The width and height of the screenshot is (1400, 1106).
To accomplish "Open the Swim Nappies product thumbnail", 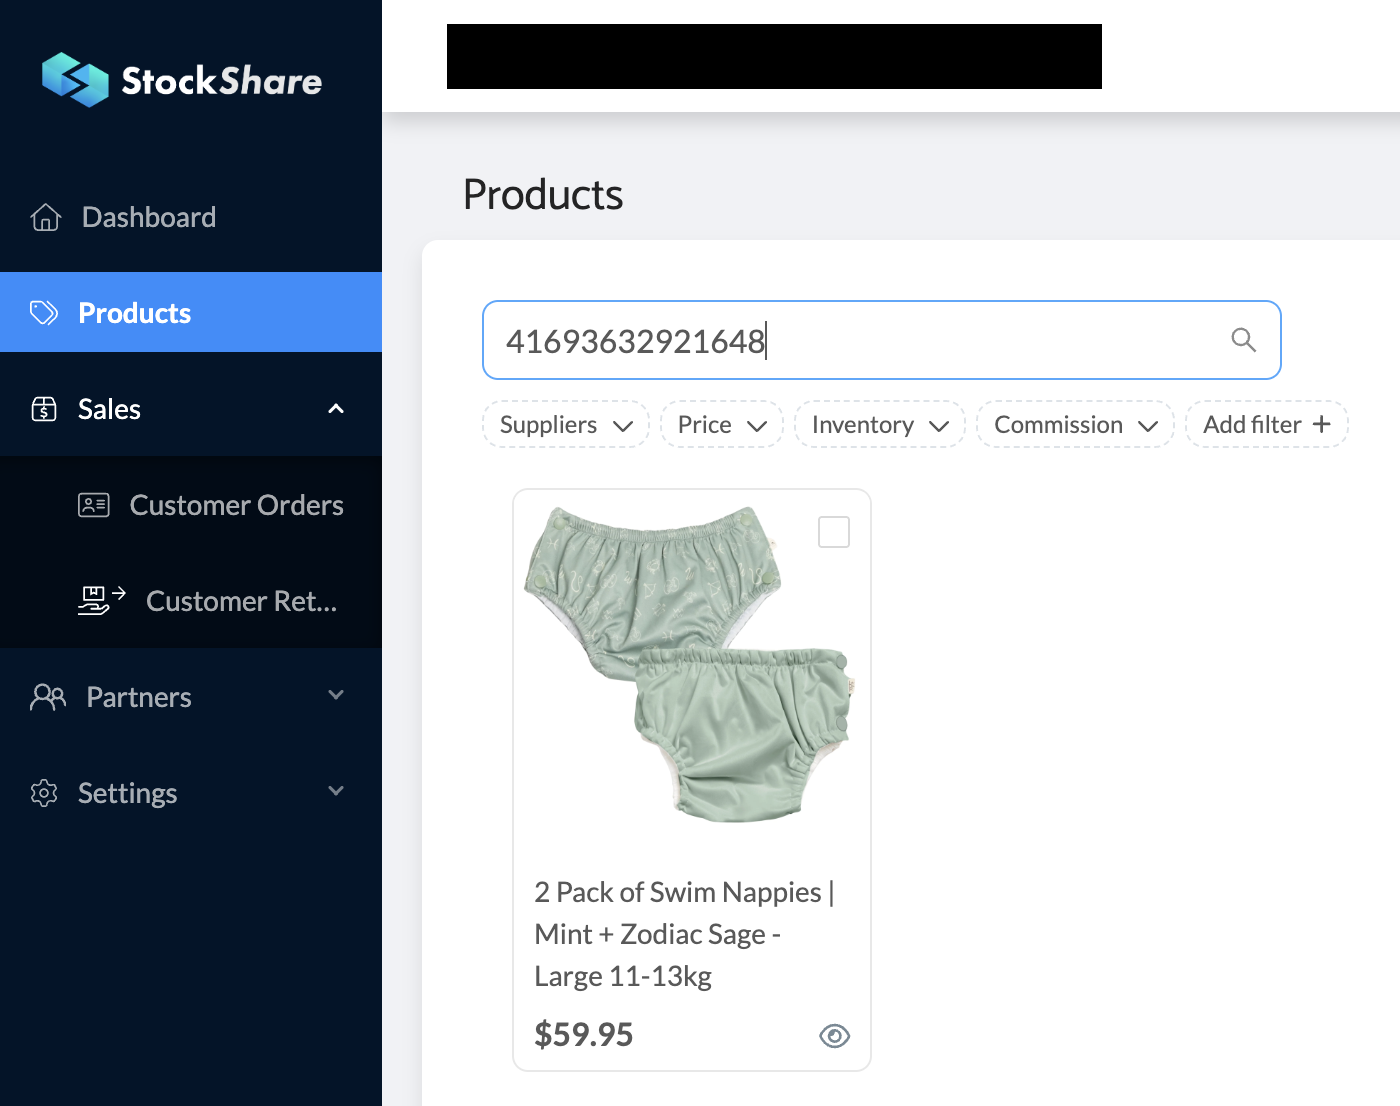I will click(x=688, y=665).
